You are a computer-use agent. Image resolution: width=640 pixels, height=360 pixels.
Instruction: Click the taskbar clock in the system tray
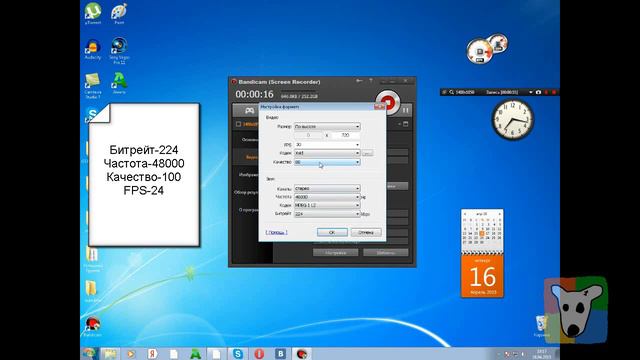pyautogui.click(x=542, y=354)
